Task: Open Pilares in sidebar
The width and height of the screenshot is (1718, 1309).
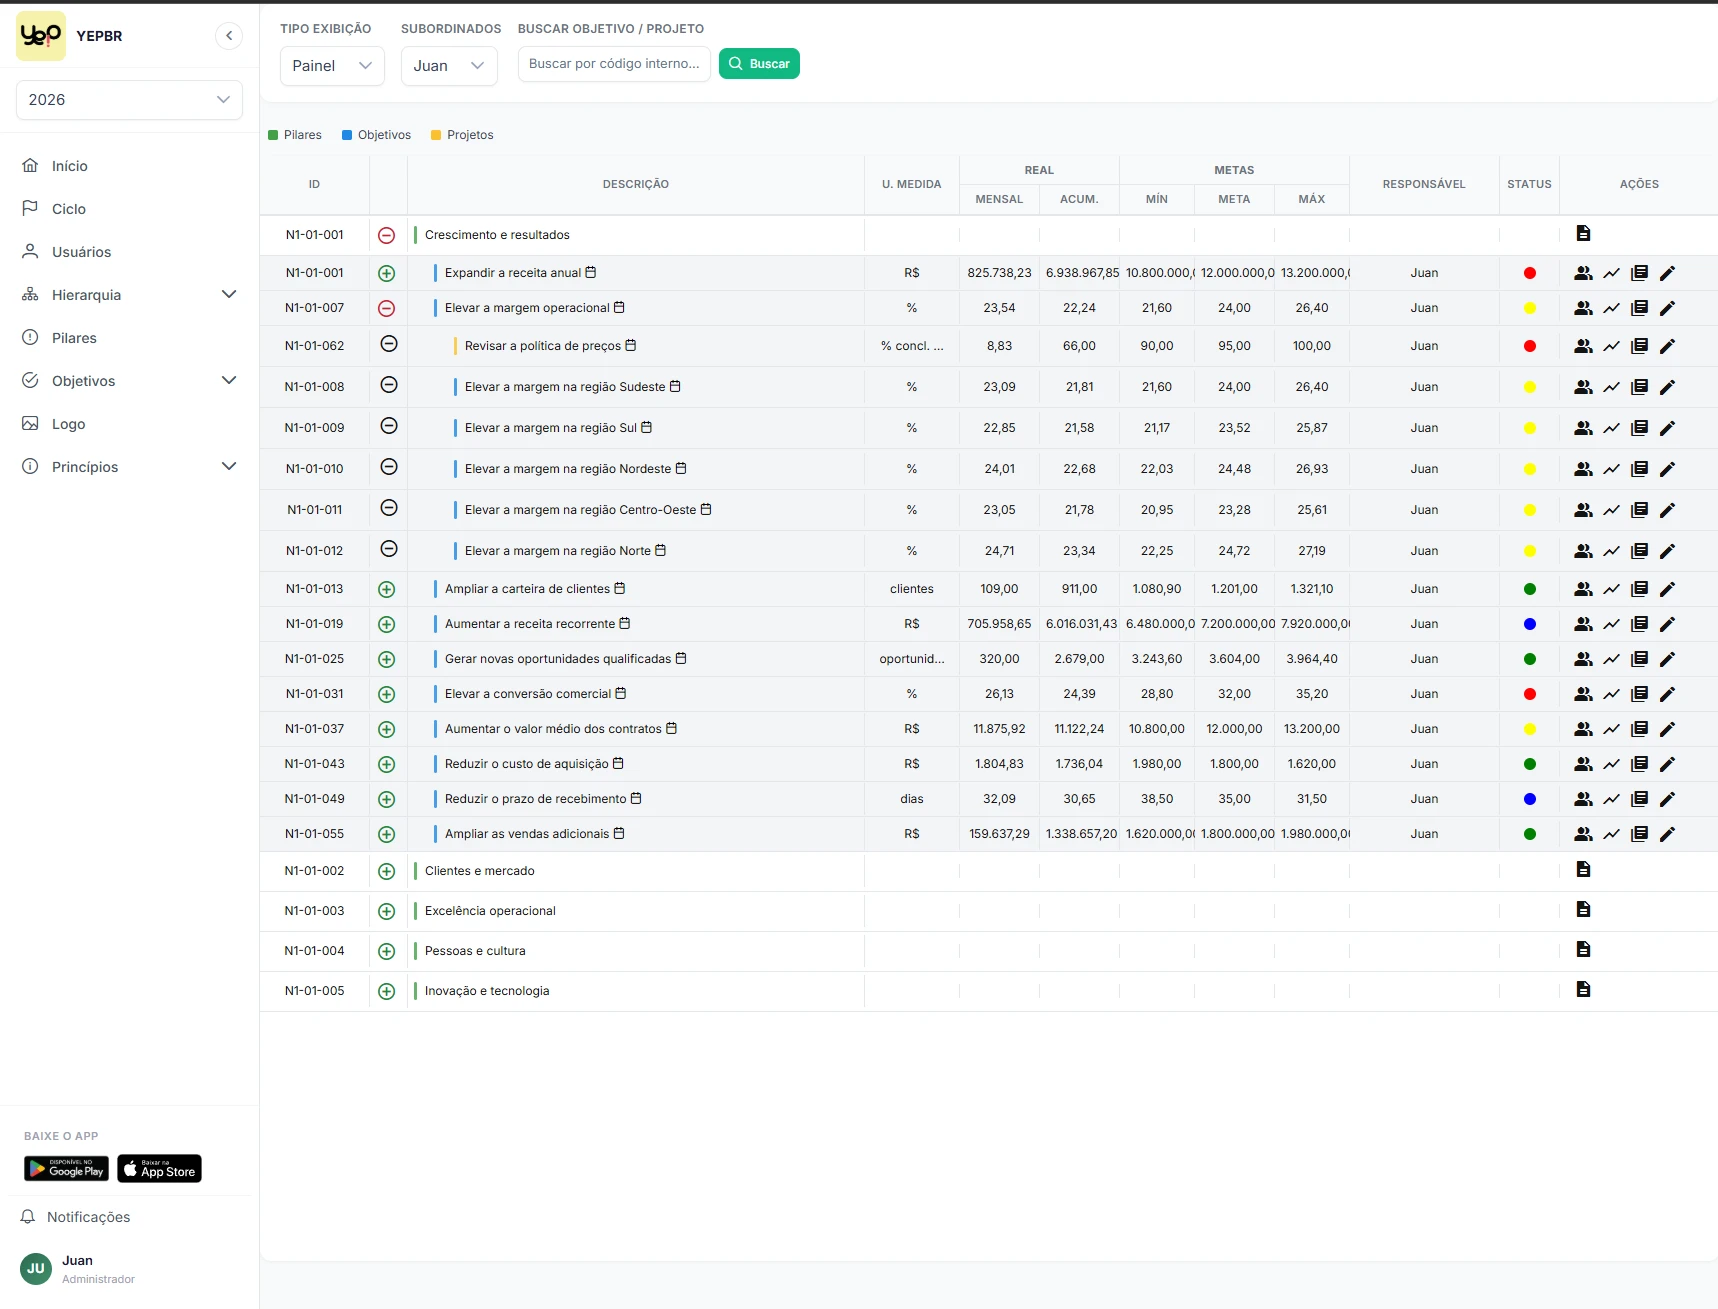Action: tap(74, 338)
